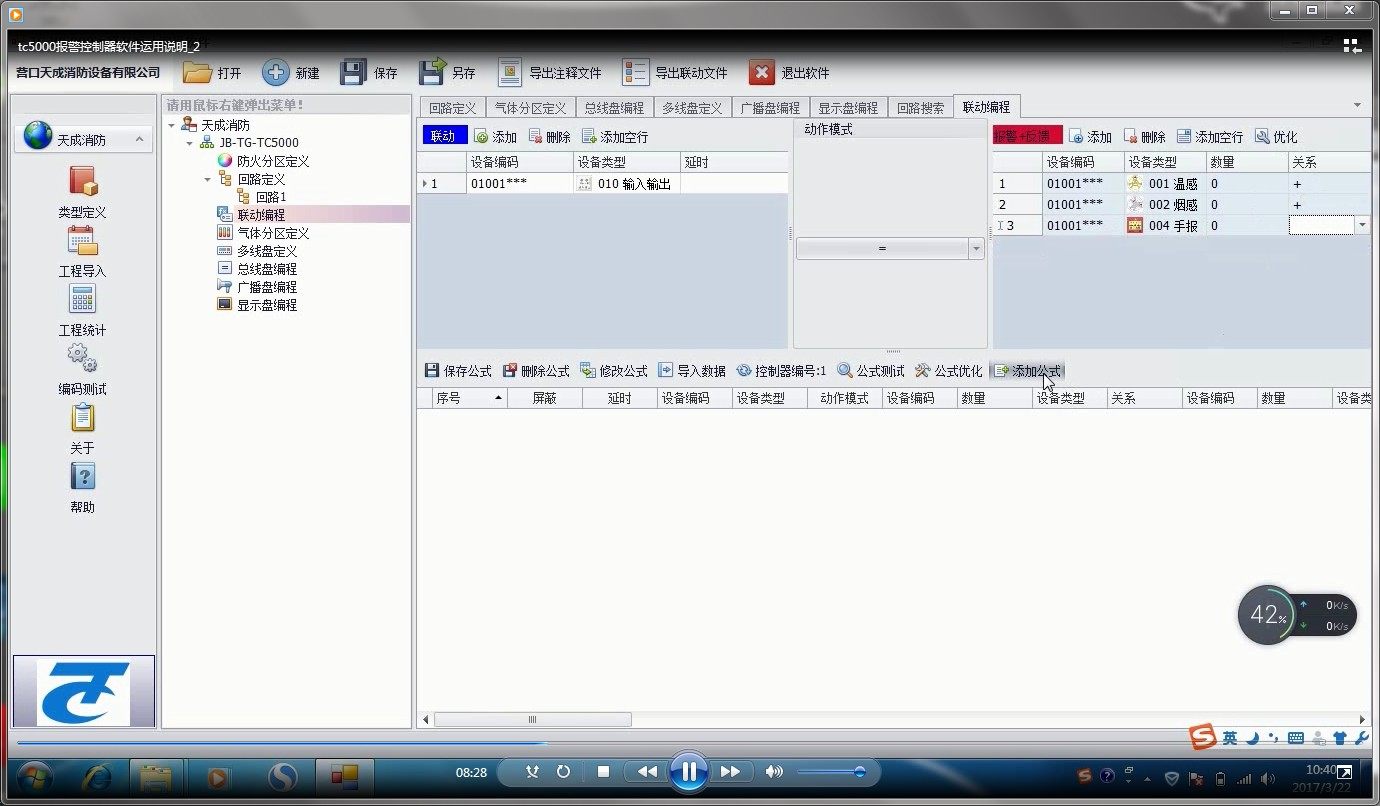Open 工程导入 in the left sidebar

tap(82, 252)
